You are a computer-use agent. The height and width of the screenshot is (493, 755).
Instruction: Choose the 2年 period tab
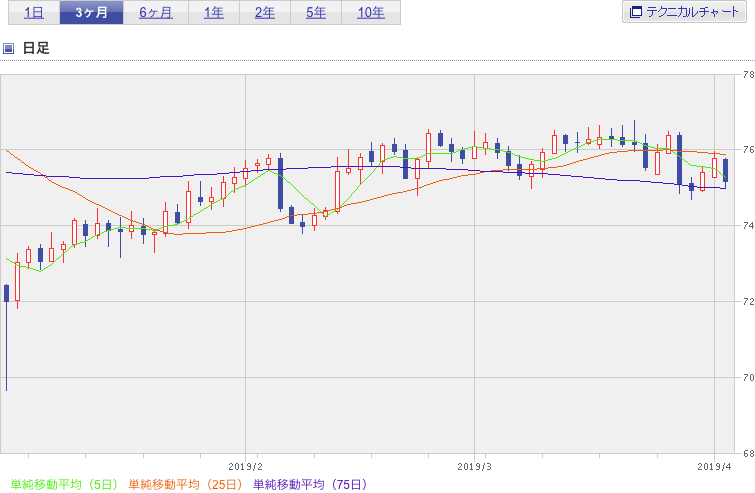265,13
